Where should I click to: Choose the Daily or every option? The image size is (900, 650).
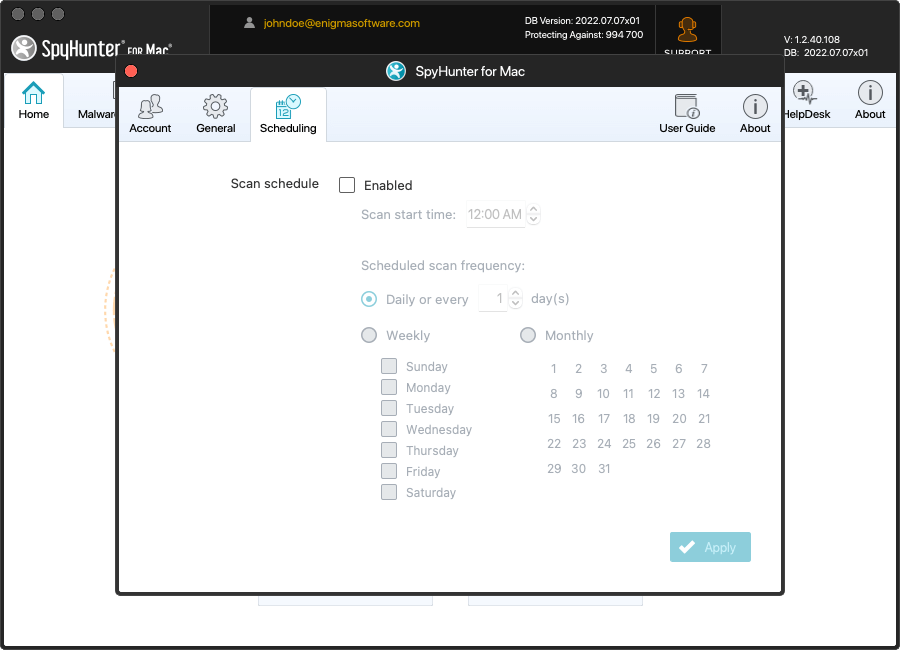click(x=369, y=299)
